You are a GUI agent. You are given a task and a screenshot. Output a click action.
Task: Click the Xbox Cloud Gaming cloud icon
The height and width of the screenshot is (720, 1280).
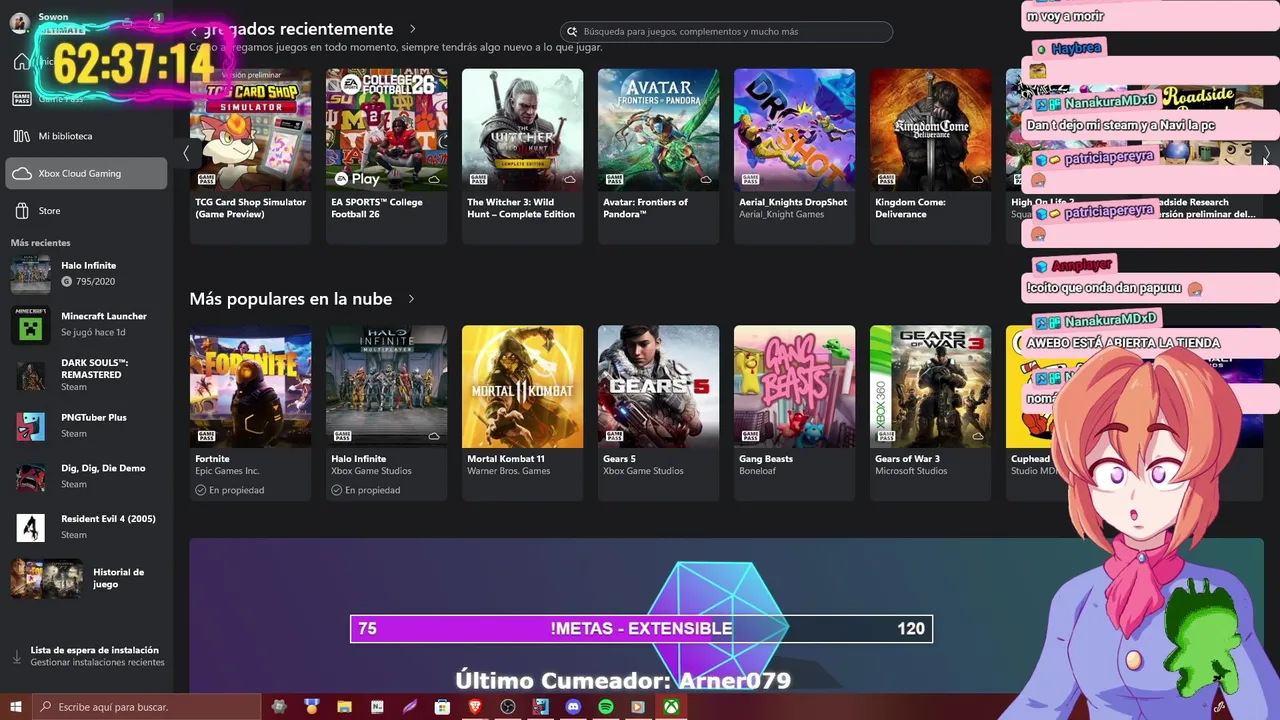[x=21, y=173]
